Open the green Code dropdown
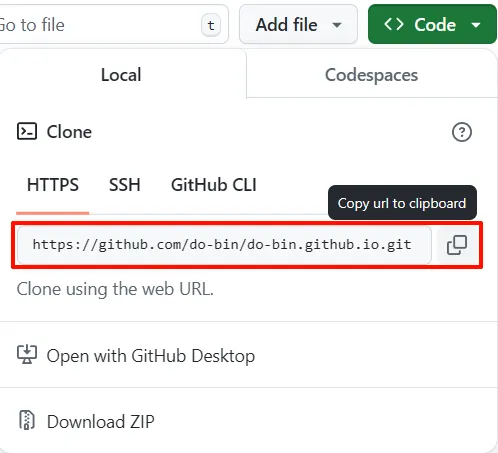This screenshot has width=498, height=453. (432, 24)
